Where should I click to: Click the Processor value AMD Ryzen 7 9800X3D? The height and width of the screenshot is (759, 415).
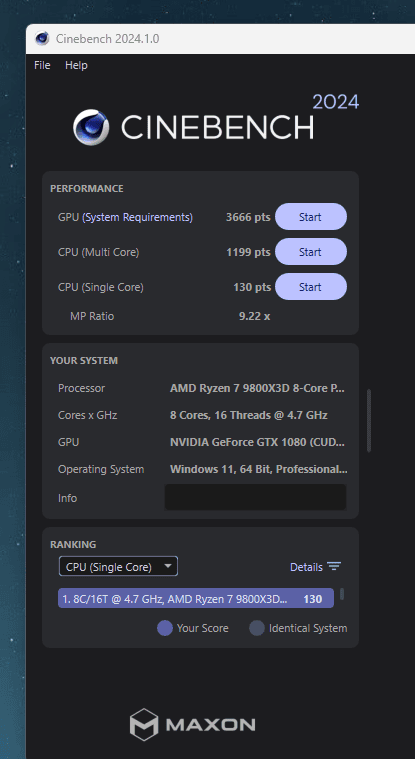(257, 388)
